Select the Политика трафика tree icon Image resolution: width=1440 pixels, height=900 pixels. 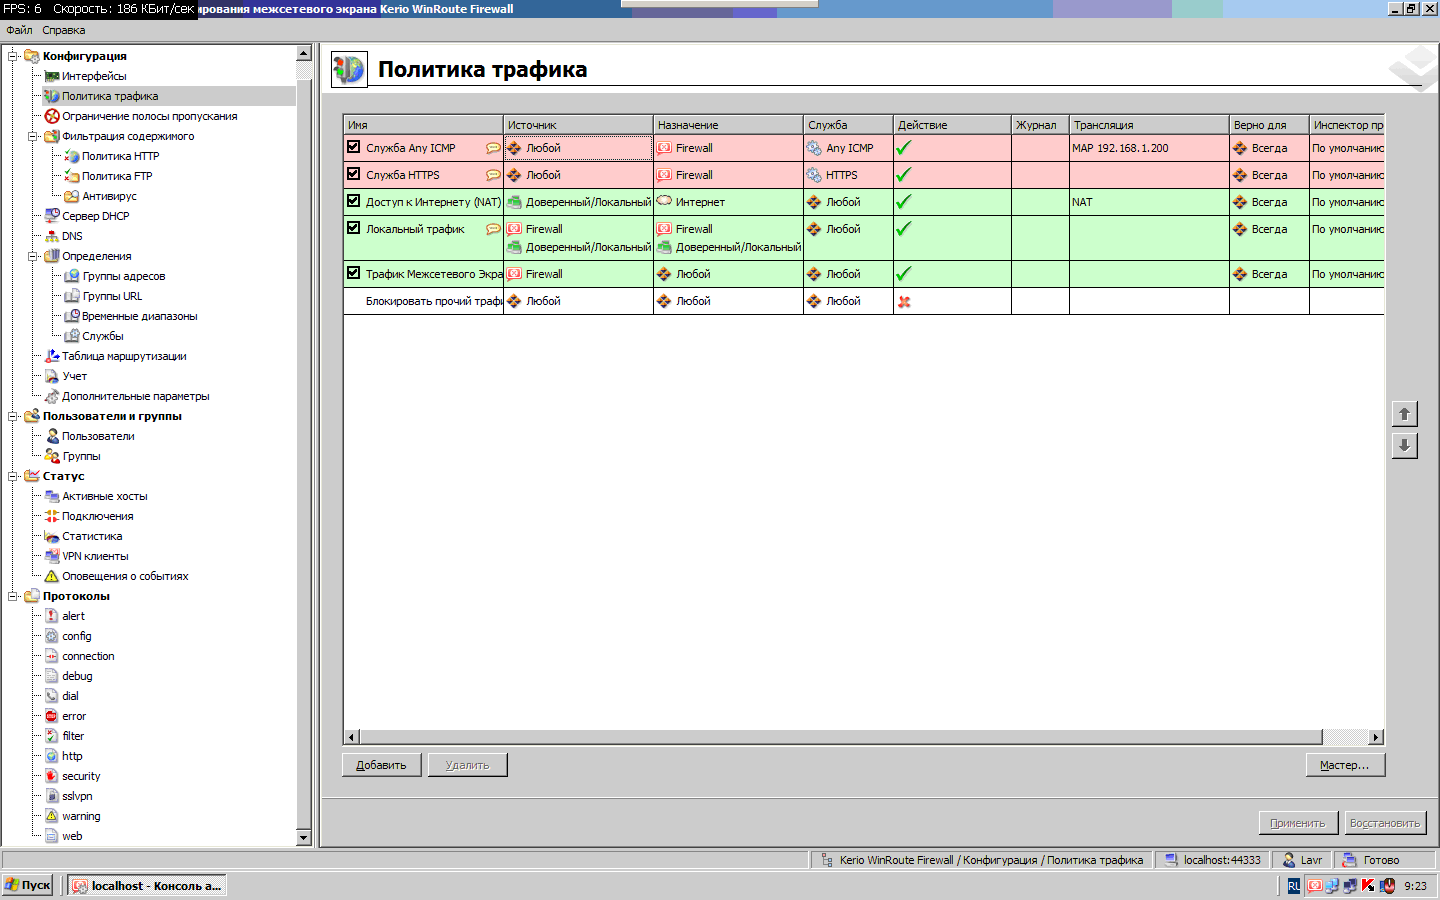(52, 96)
